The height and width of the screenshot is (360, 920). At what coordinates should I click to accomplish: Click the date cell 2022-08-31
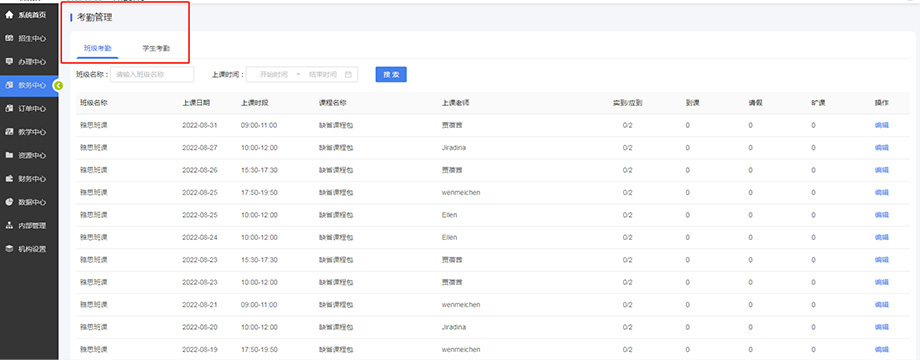click(200, 125)
